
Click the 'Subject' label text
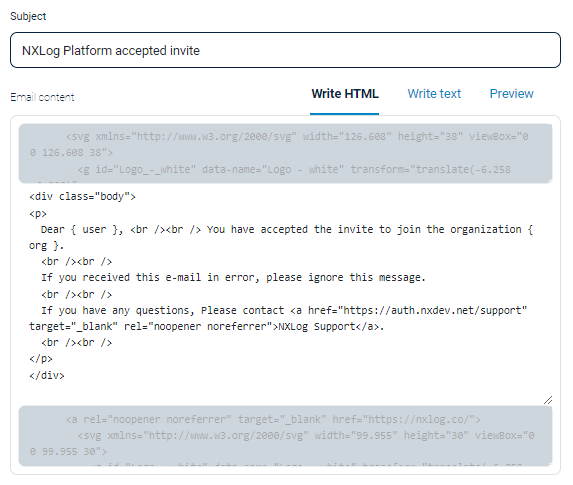pos(28,16)
